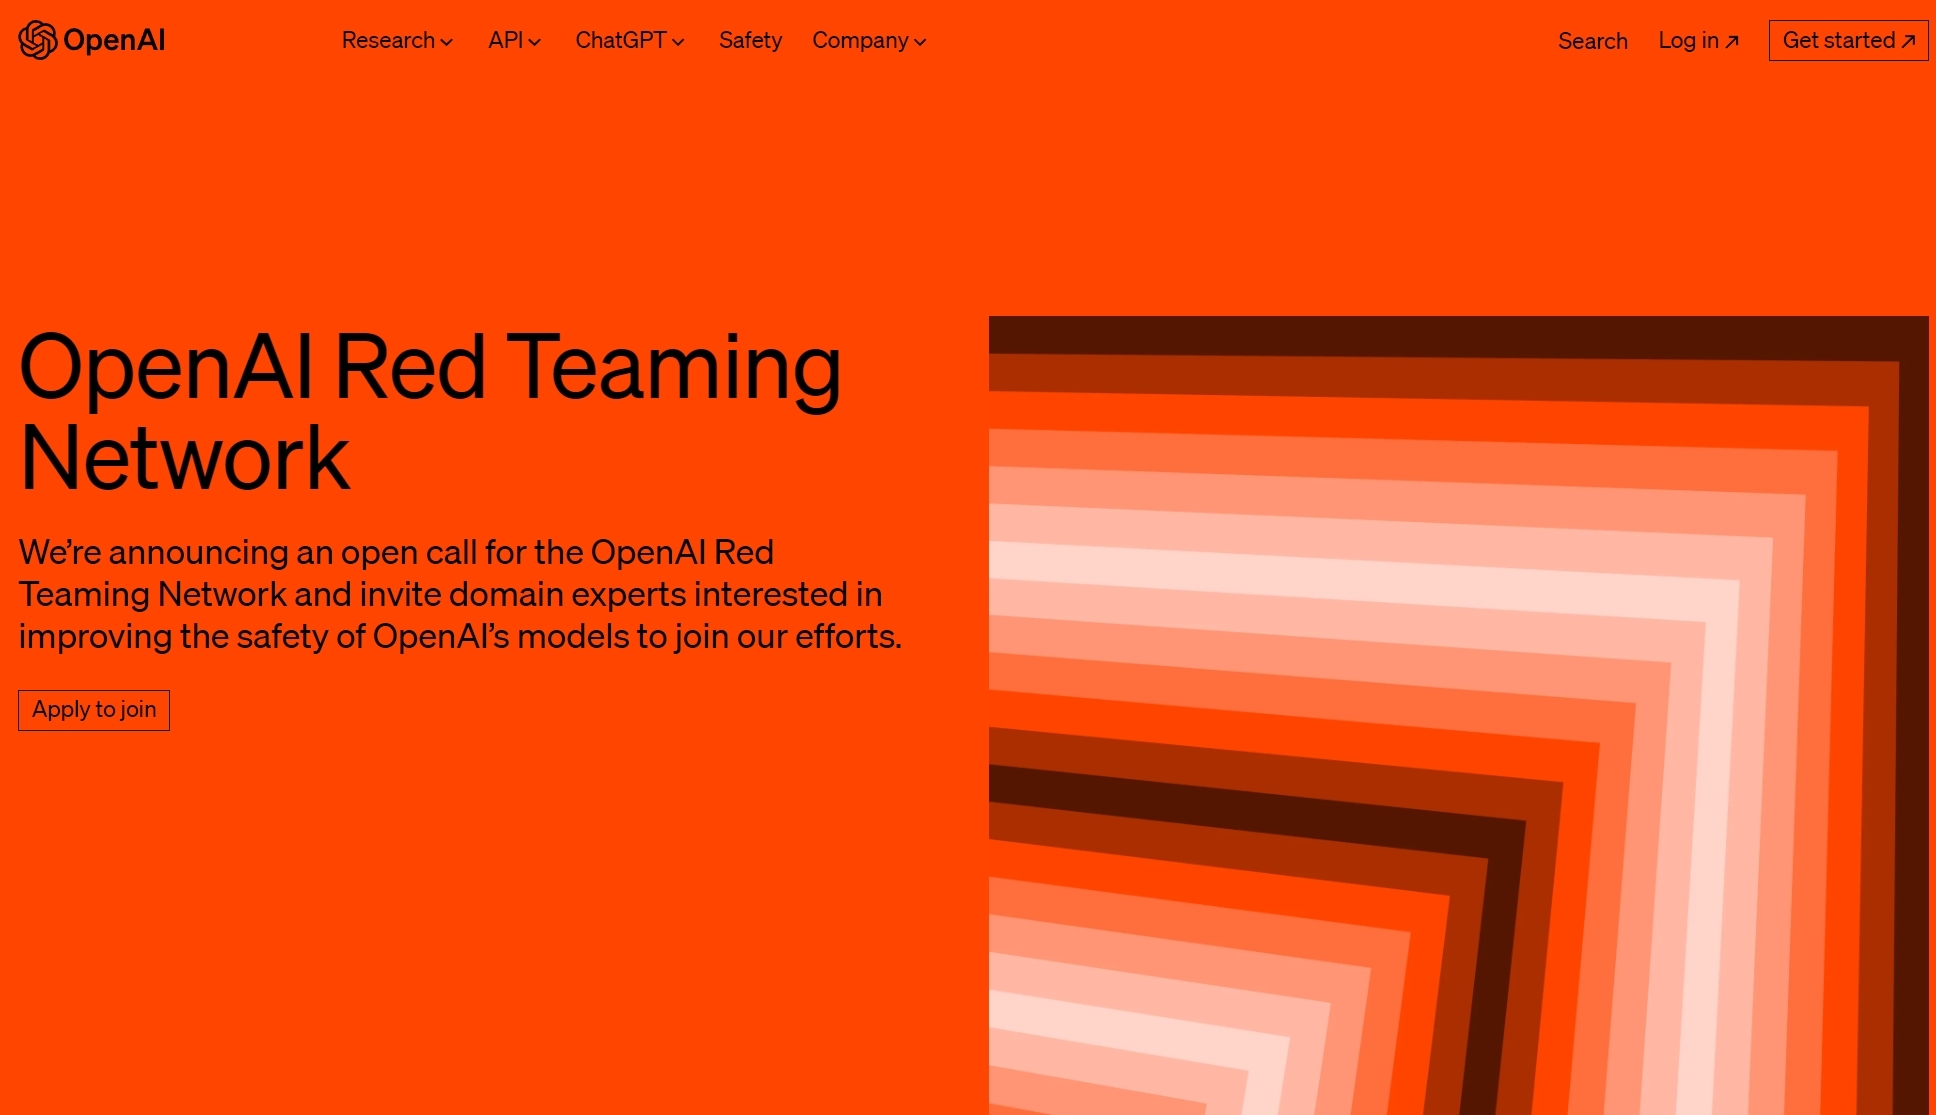Image resolution: width=1936 pixels, height=1115 pixels.
Task: Expand the Company dropdown menu
Action: tap(870, 40)
